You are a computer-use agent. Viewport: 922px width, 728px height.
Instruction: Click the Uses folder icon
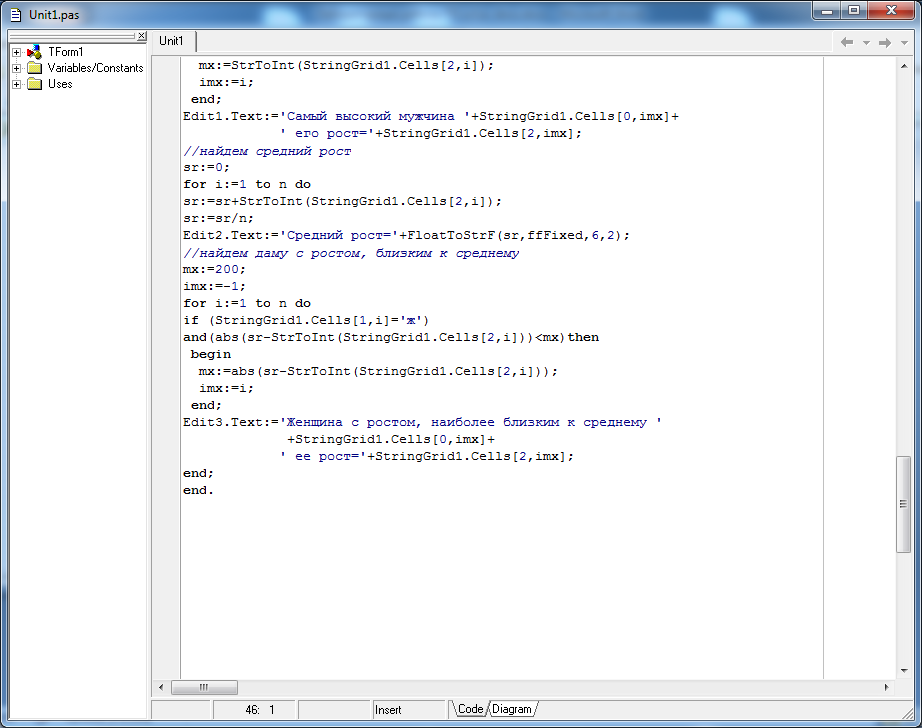tap(35, 84)
